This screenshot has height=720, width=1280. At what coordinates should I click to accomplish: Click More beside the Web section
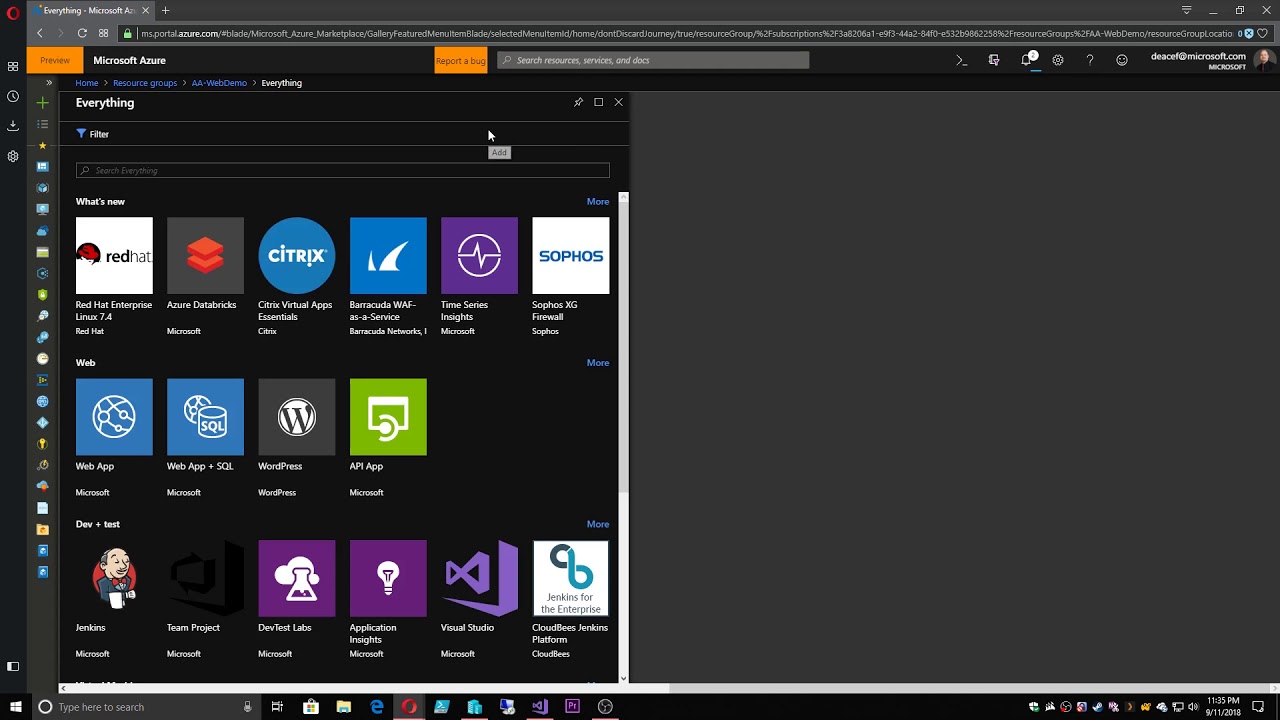pyautogui.click(x=598, y=363)
